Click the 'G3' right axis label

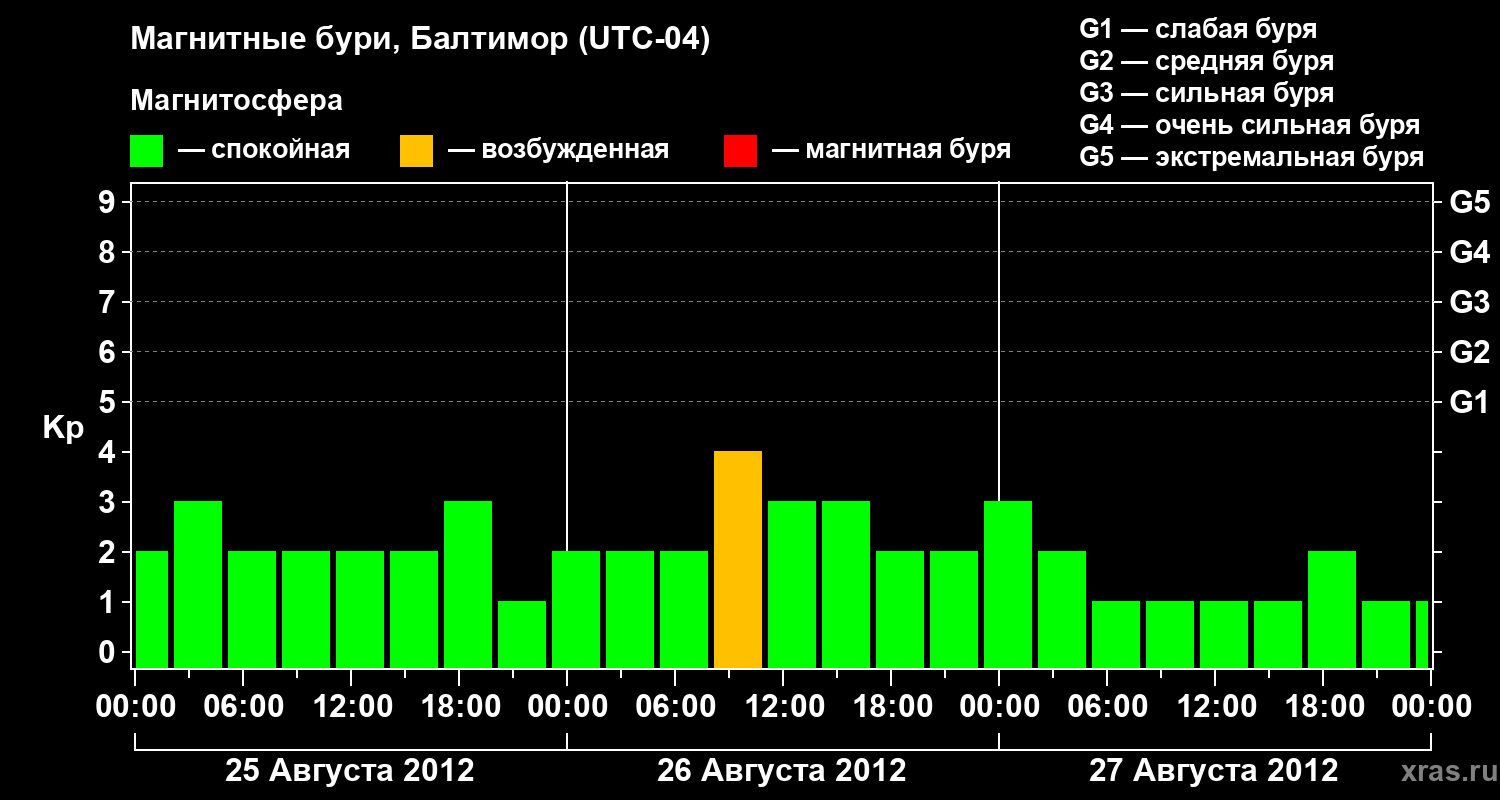pyautogui.click(x=1469, y=303)
